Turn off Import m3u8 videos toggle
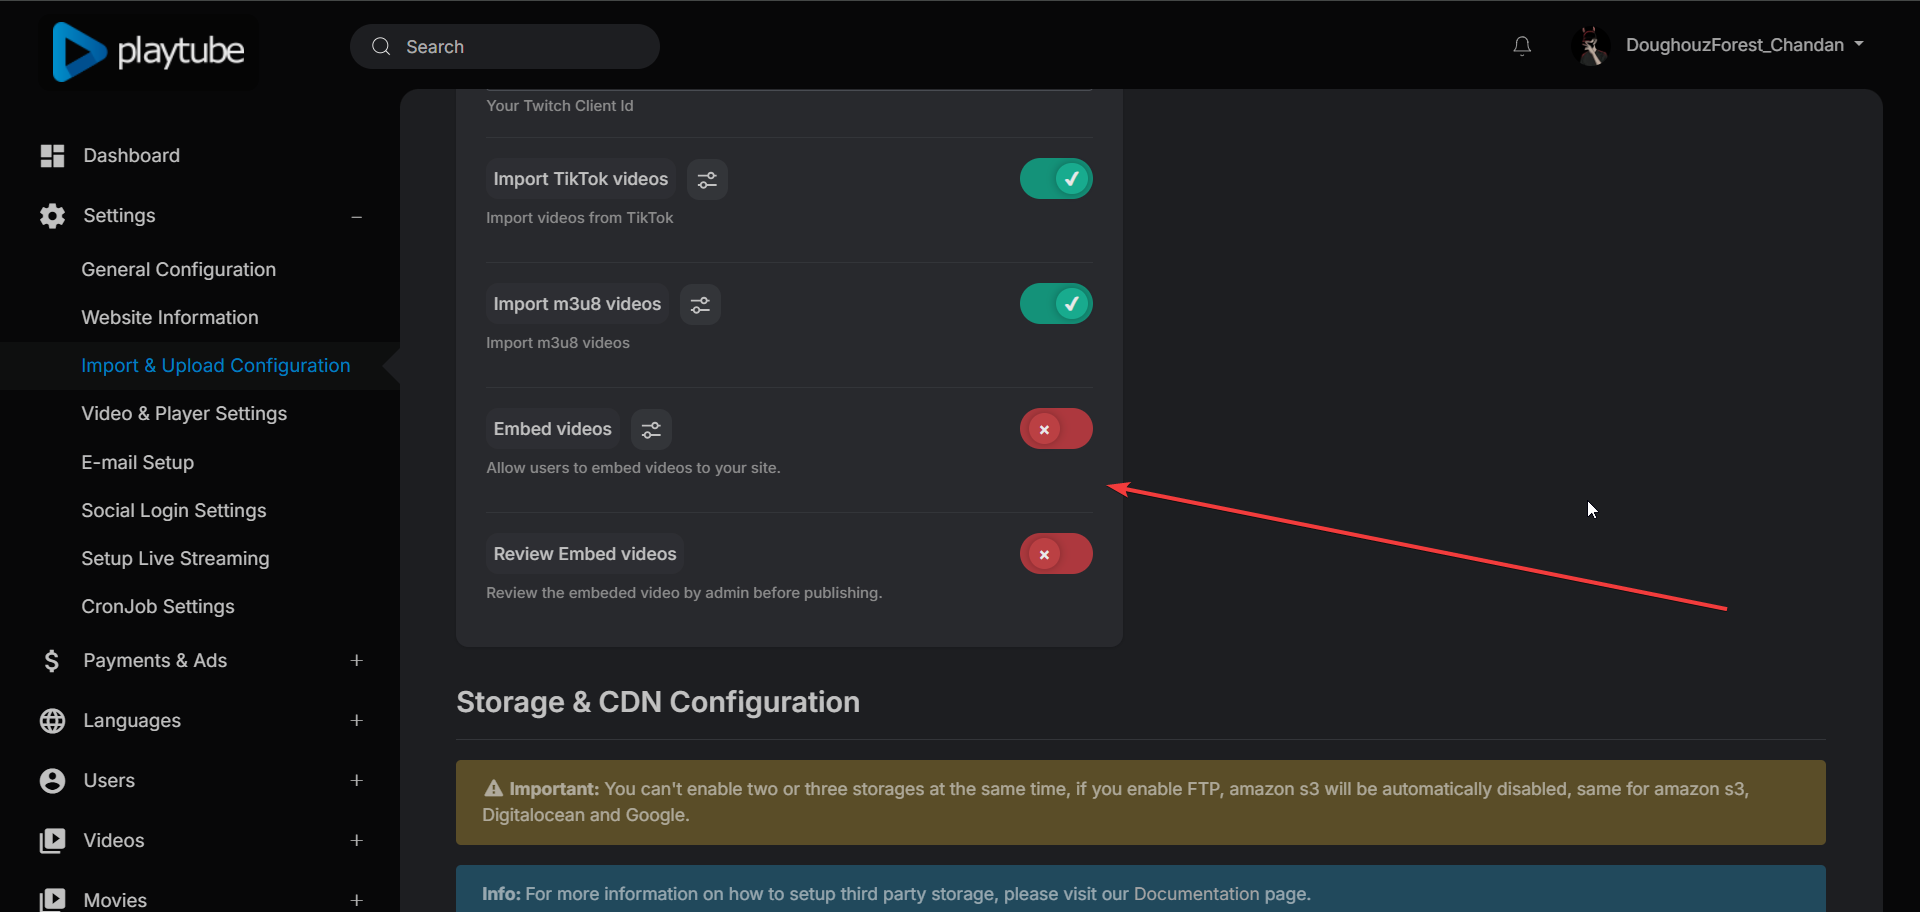Image resolution: width=1920 pixels, height=912 pixels. pos(1055,304)
